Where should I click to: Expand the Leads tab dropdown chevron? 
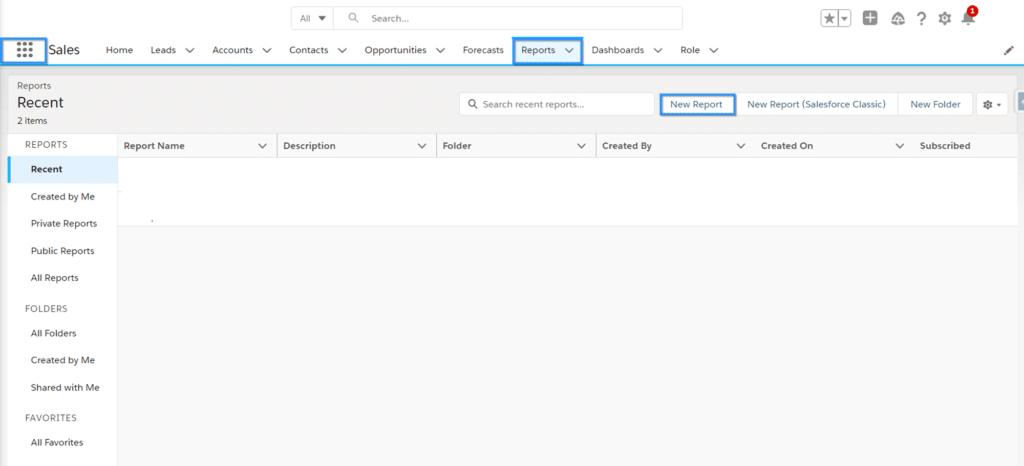pos(190,50)
